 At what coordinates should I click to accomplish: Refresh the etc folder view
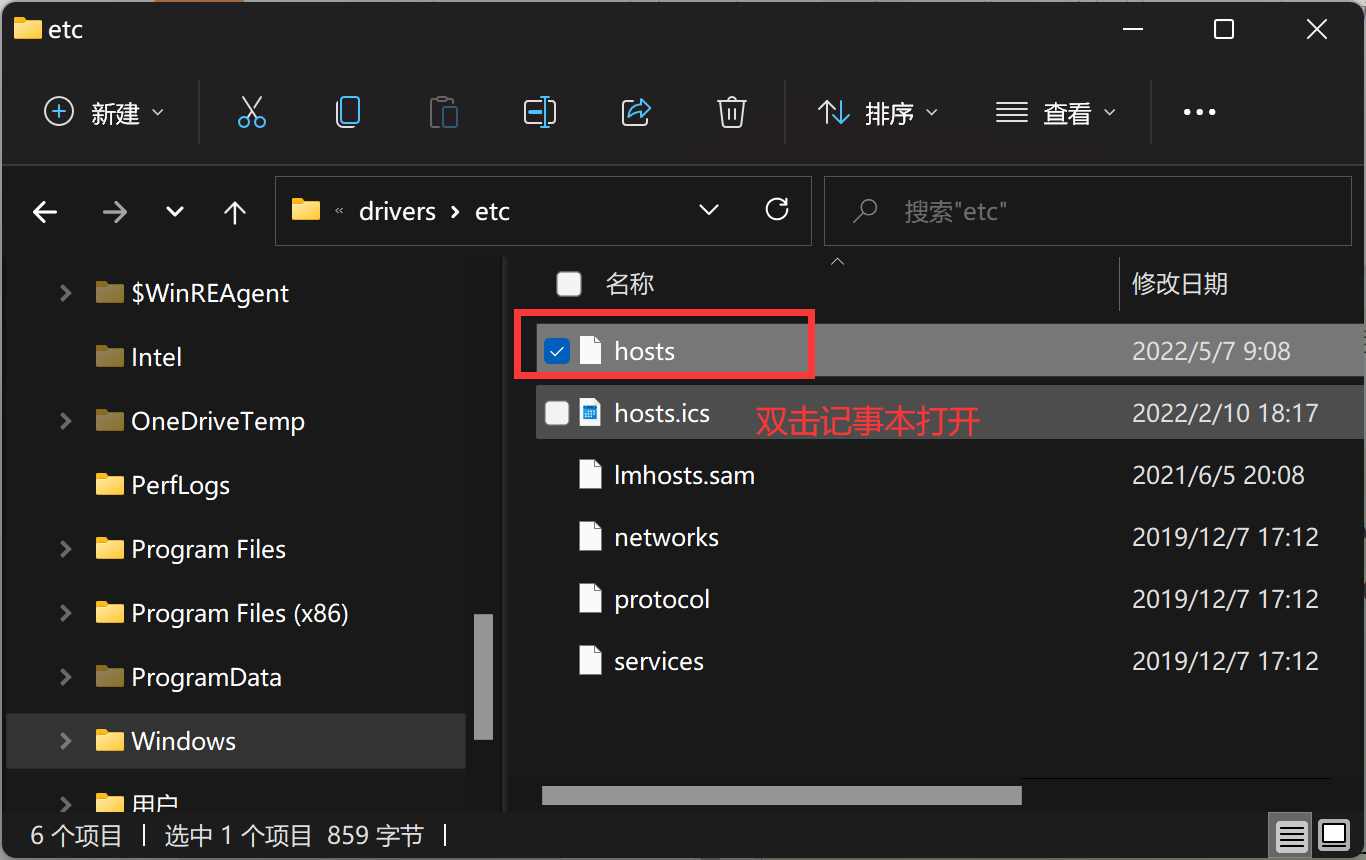tap(777, 210)
